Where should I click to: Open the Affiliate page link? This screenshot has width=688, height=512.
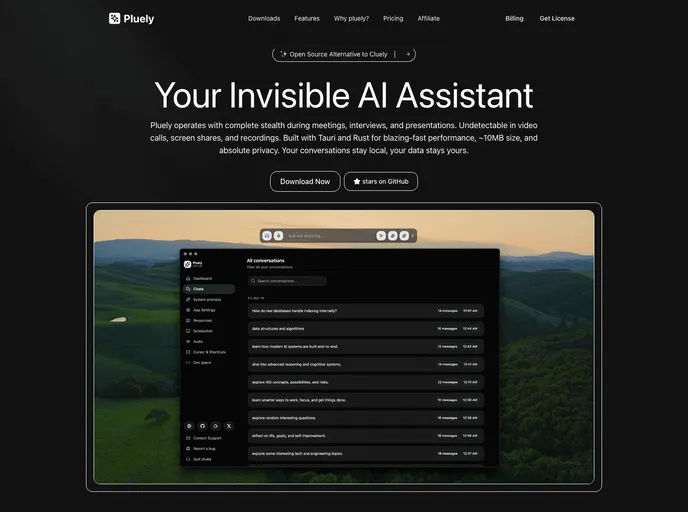coord(428,18)
